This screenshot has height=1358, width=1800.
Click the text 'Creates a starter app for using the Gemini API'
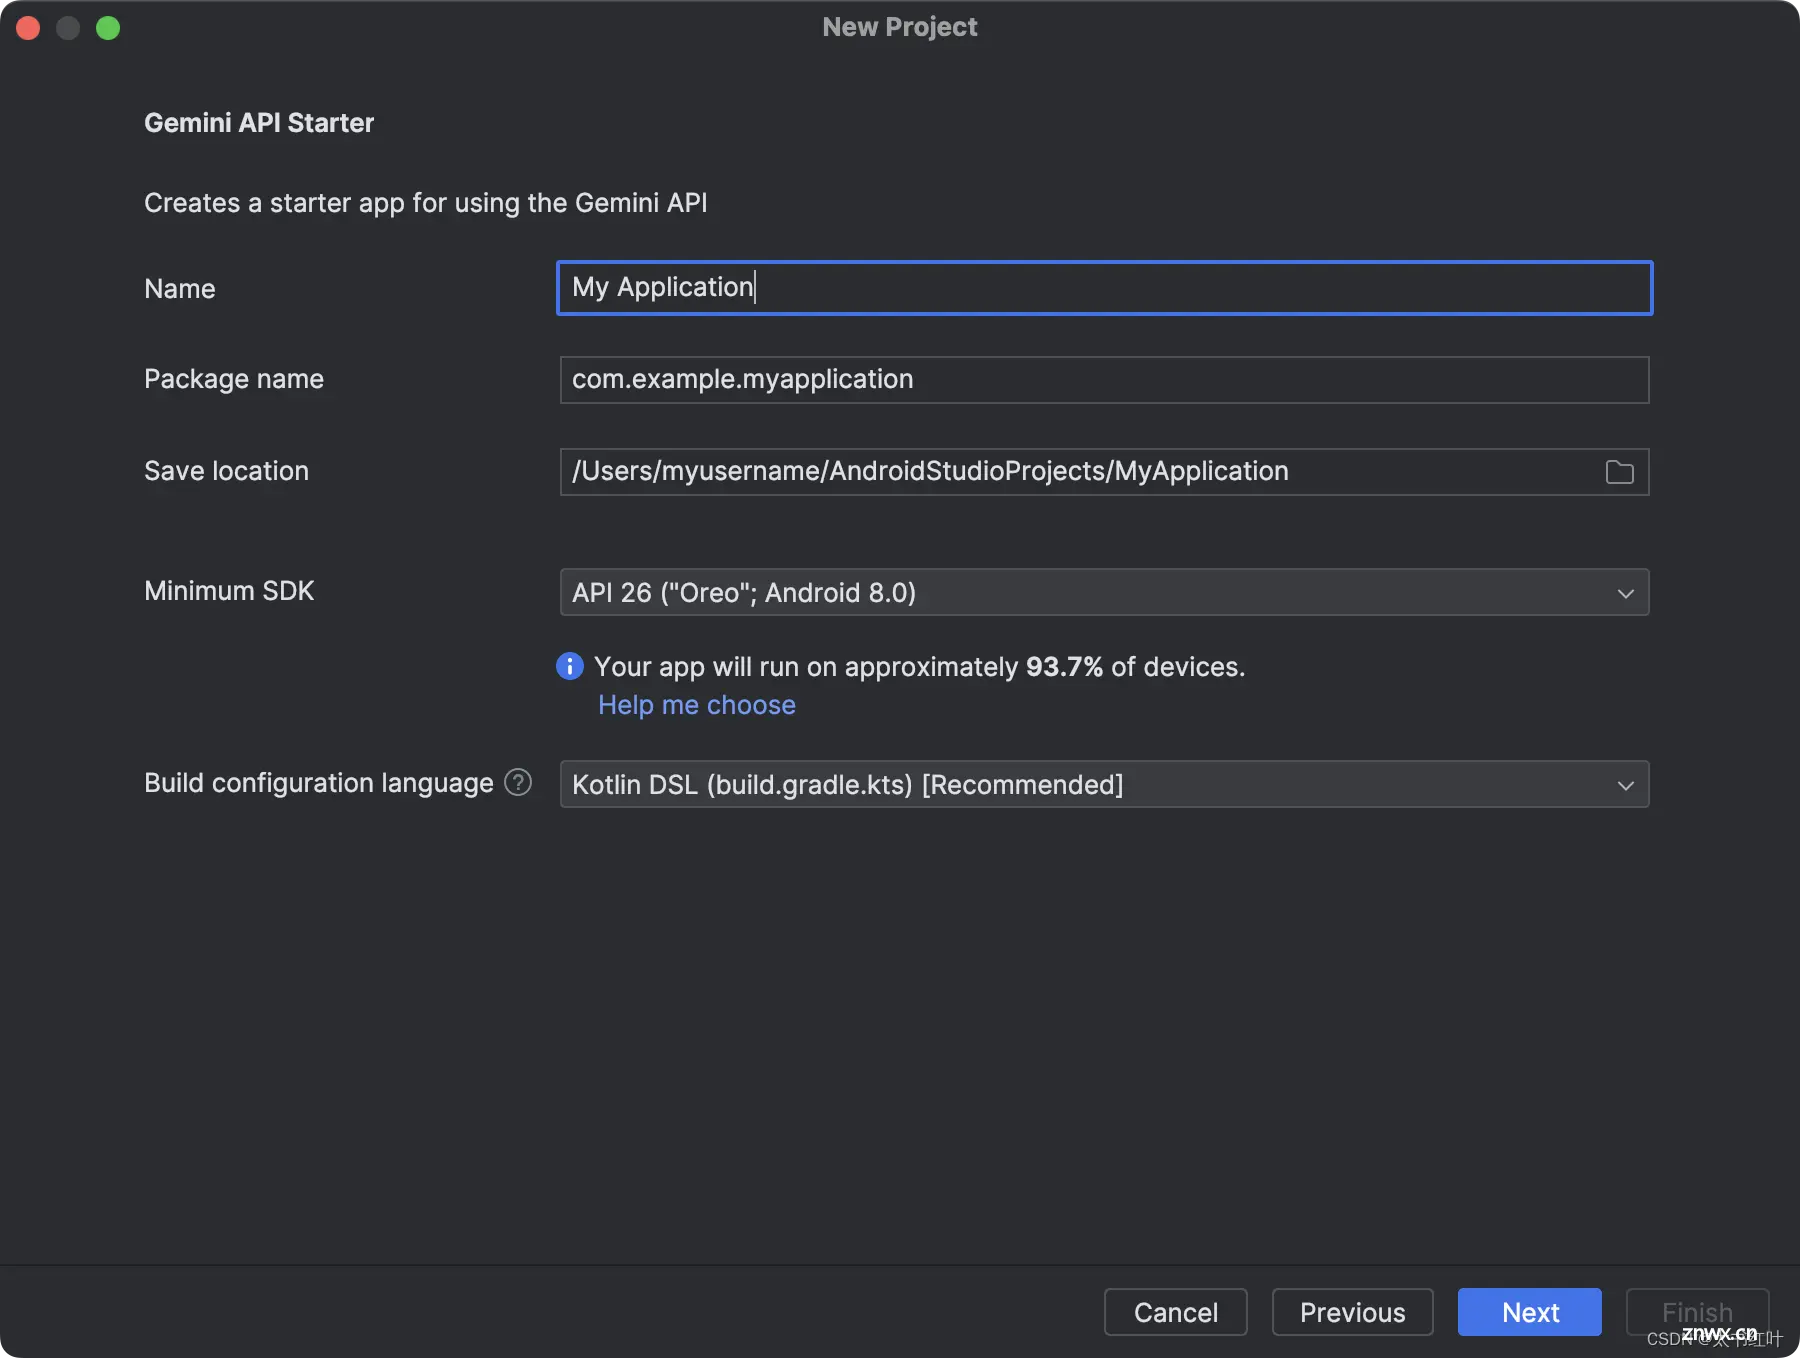pyautogui.click(x=426, y=203)
